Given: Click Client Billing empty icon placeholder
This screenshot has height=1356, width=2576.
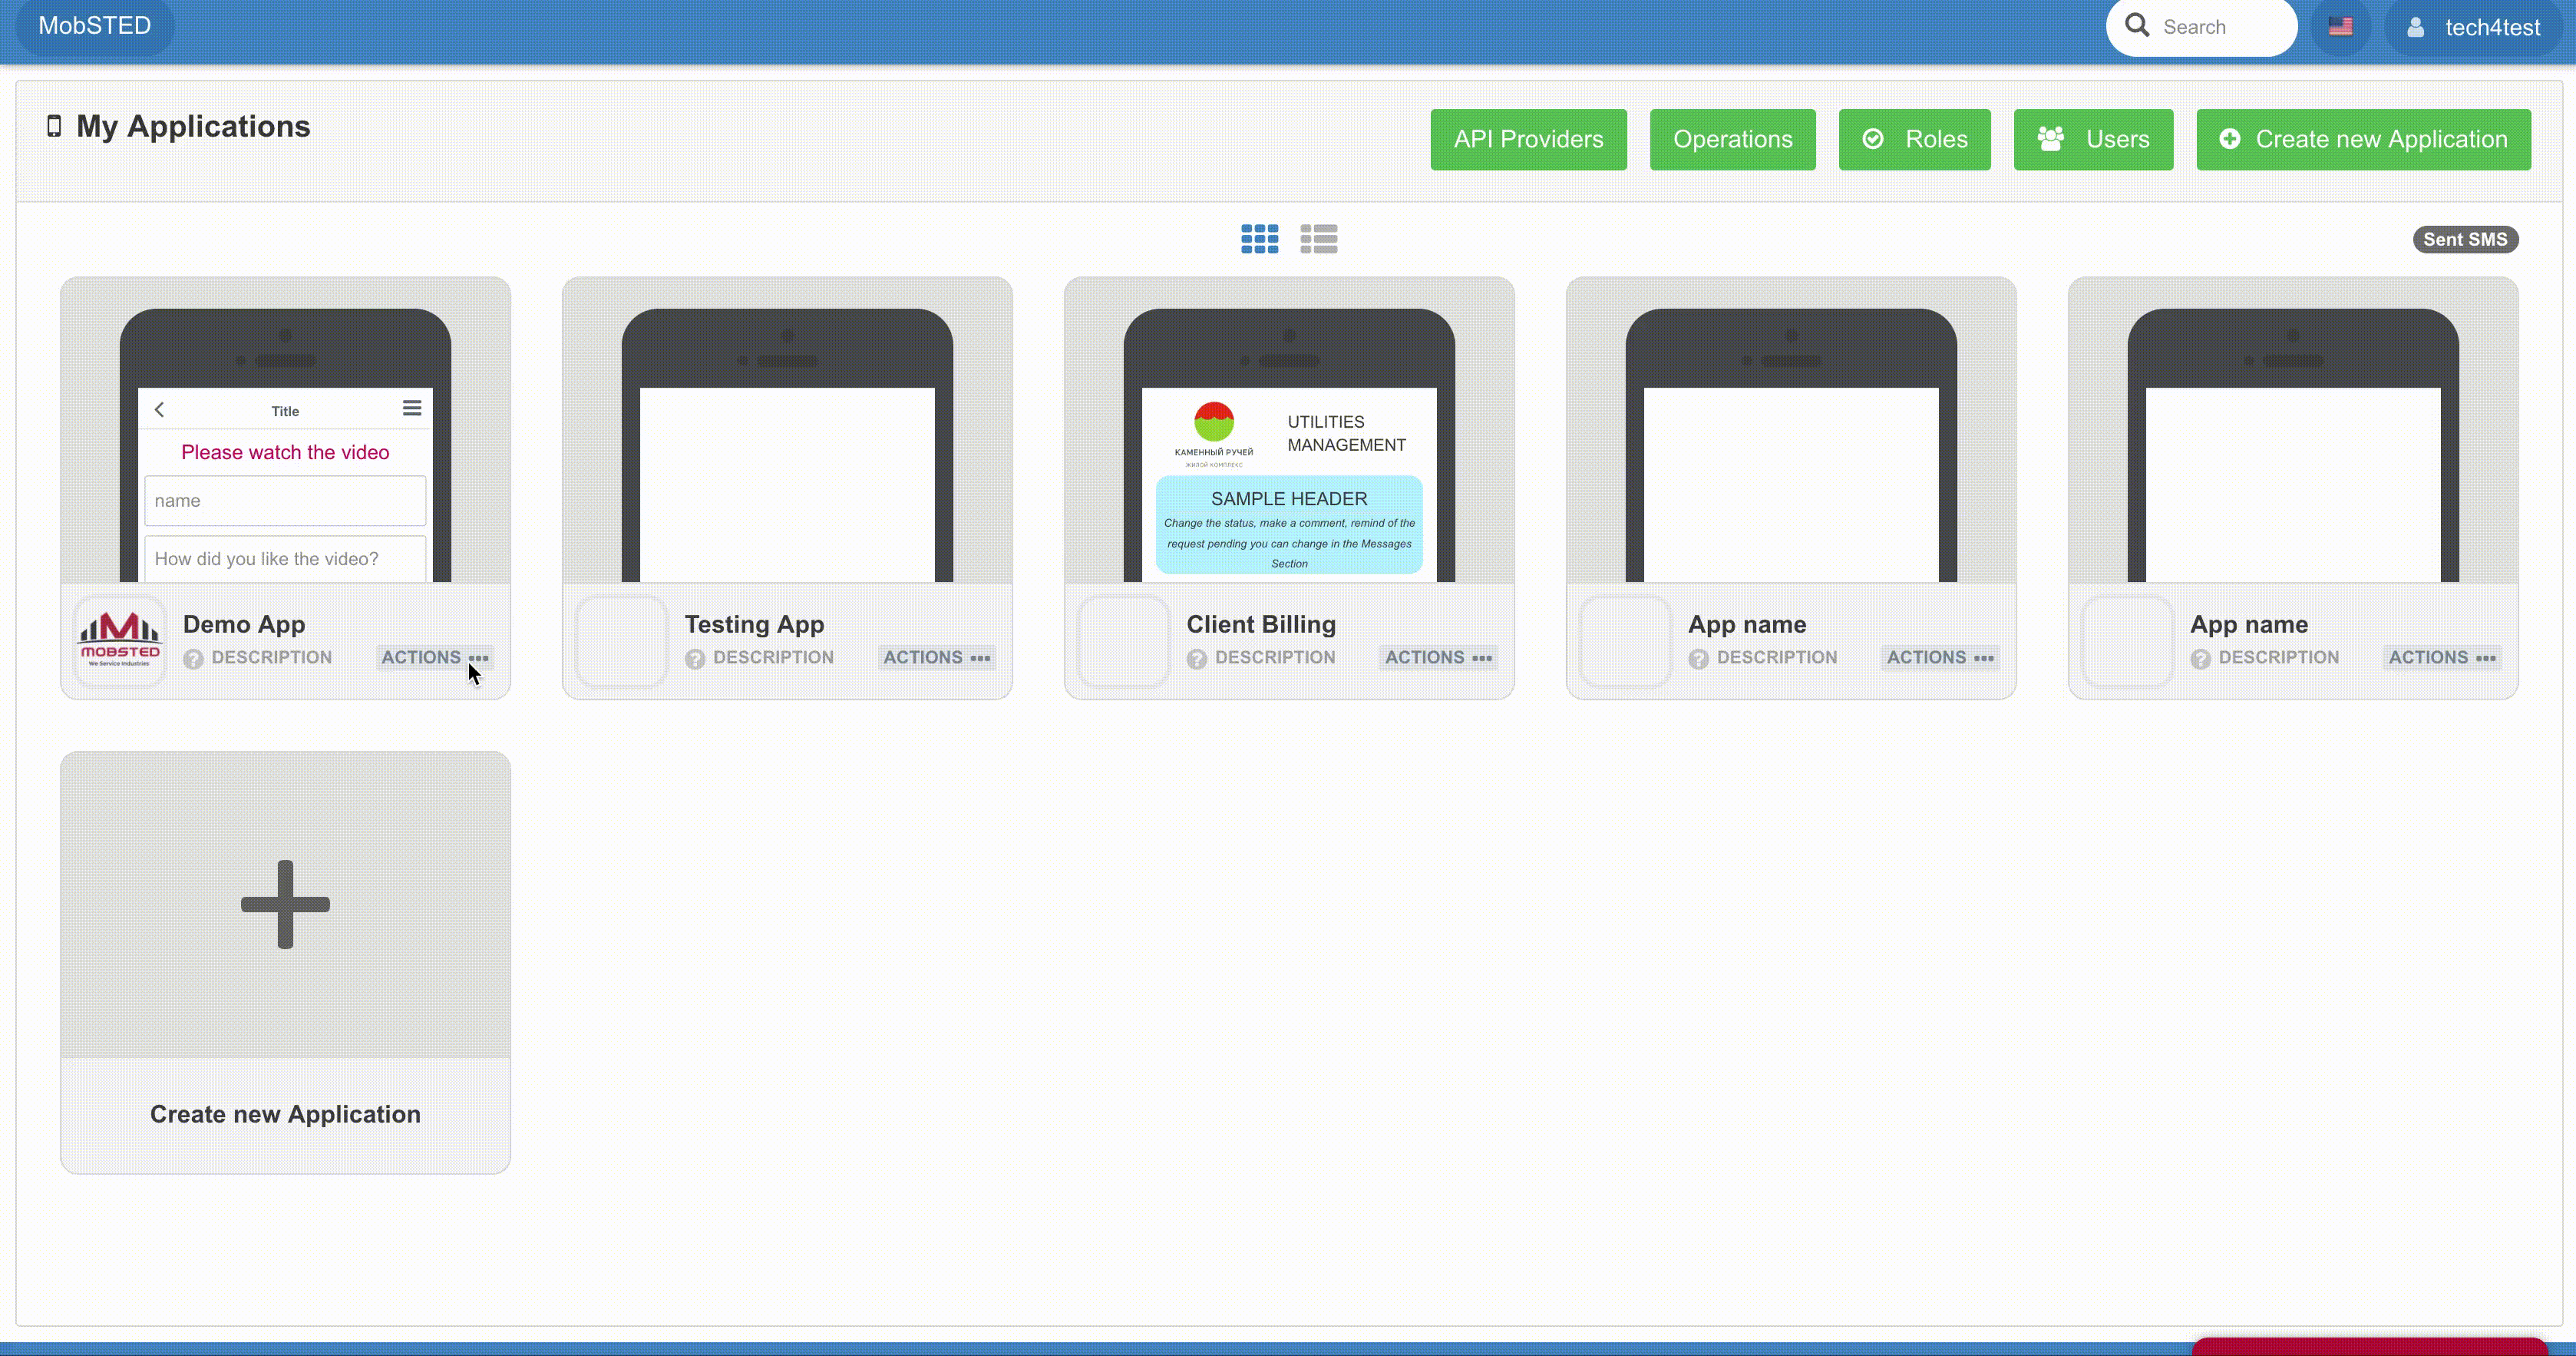Looking at the screenshot, I should pos(1124,640).
